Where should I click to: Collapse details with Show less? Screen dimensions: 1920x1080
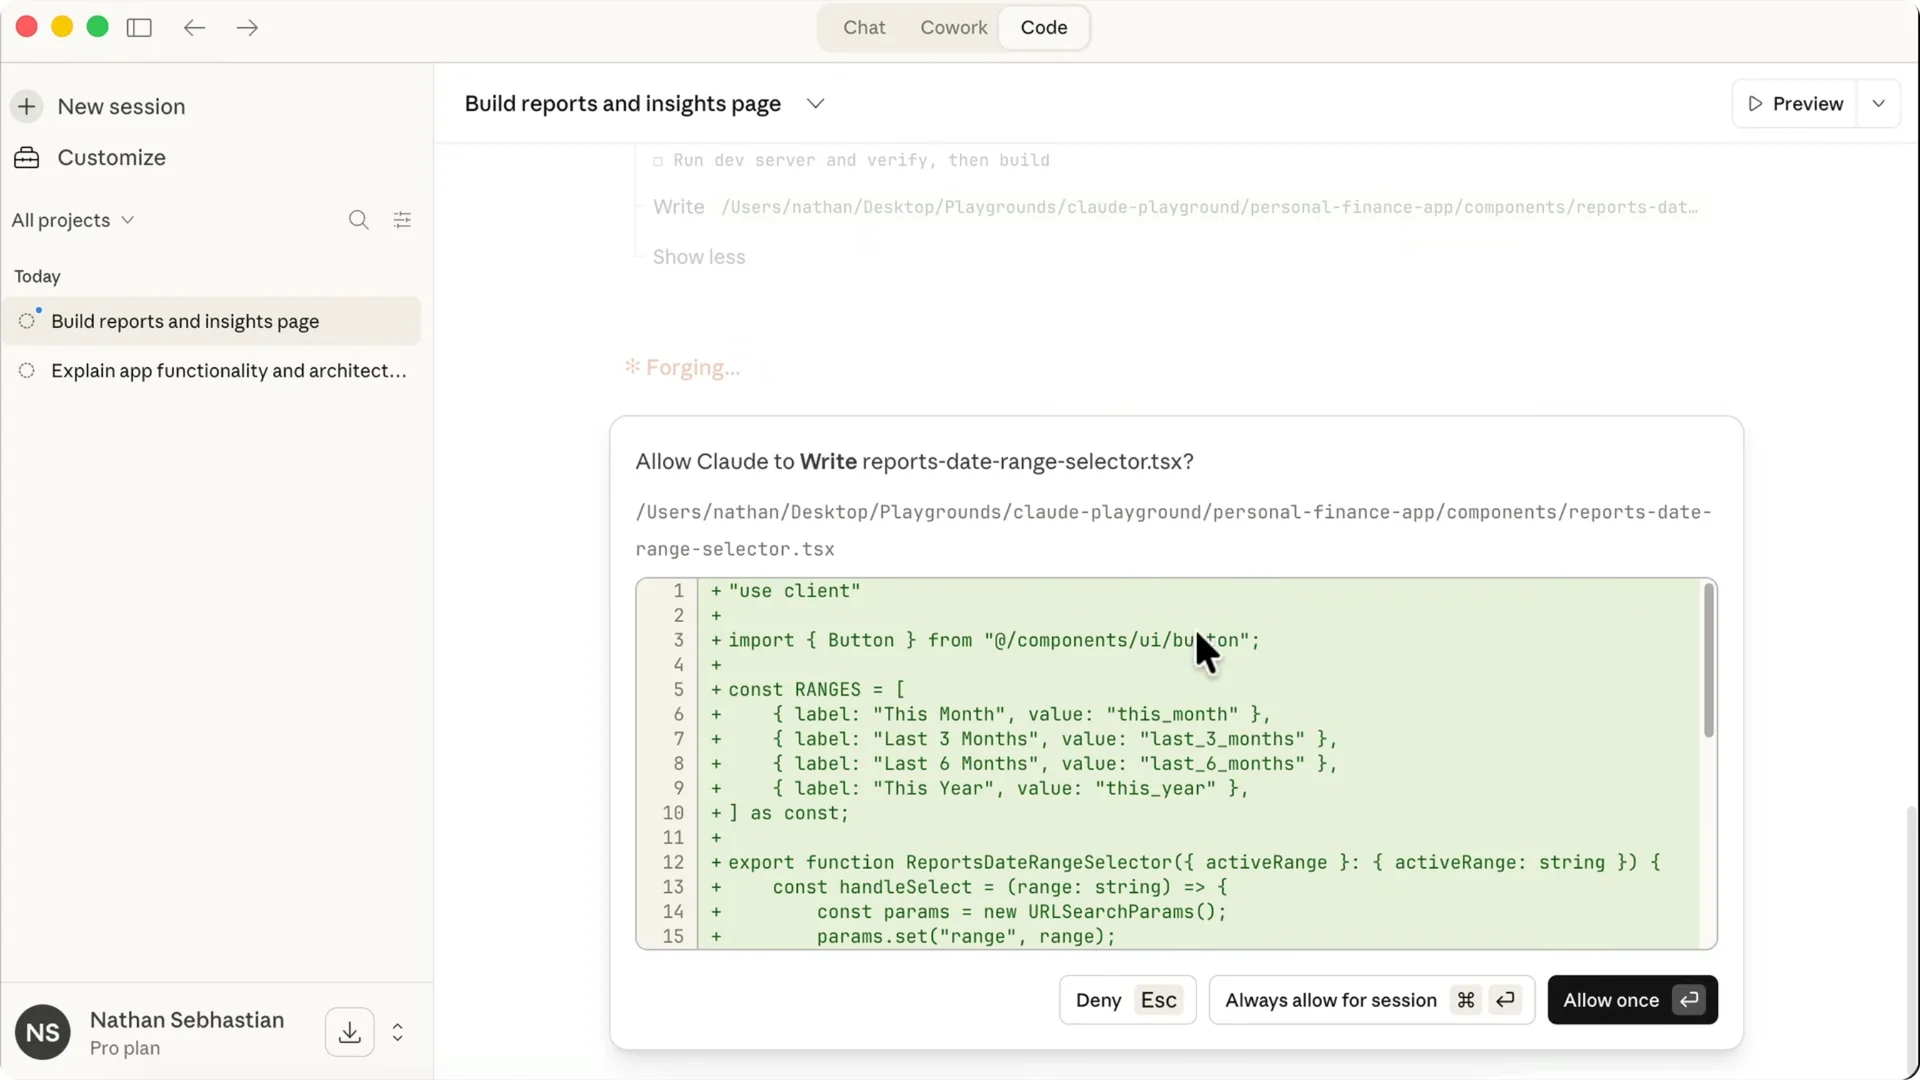(x=699, y=257)
